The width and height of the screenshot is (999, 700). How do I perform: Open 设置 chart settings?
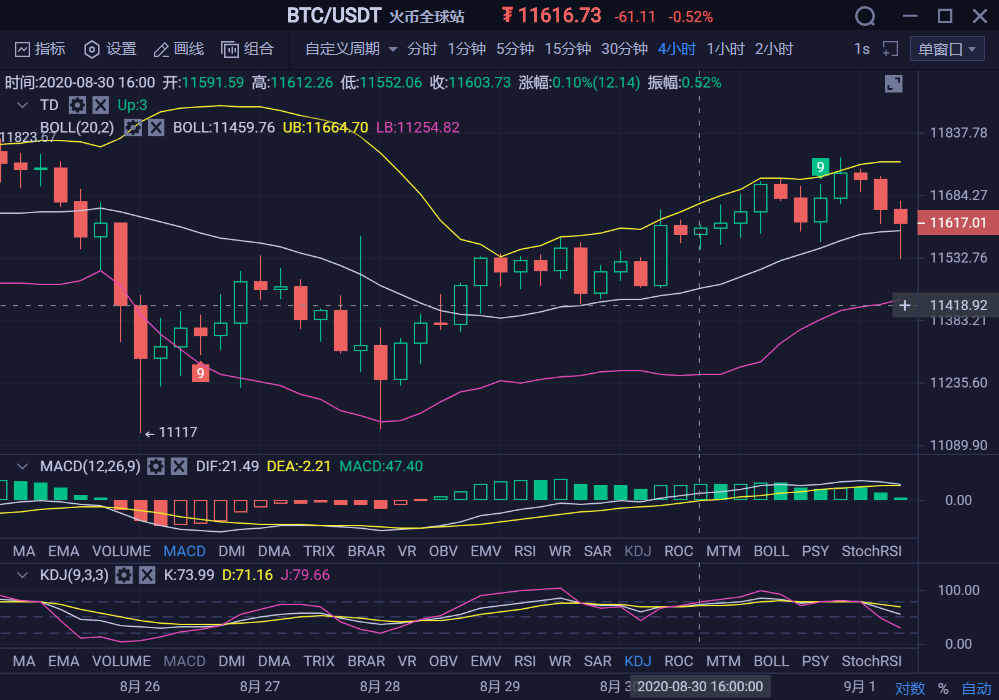click(x=110, y=49)
